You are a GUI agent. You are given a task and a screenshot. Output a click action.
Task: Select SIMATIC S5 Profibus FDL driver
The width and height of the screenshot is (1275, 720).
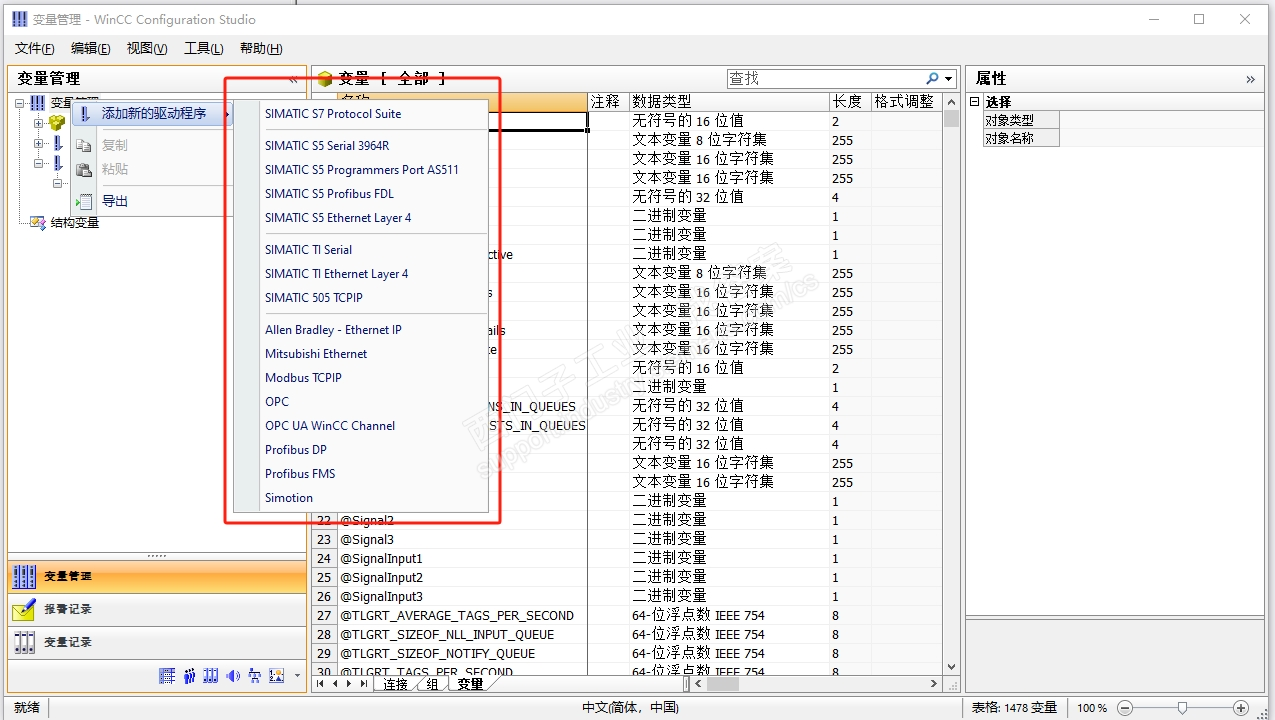tap(361, 193)
